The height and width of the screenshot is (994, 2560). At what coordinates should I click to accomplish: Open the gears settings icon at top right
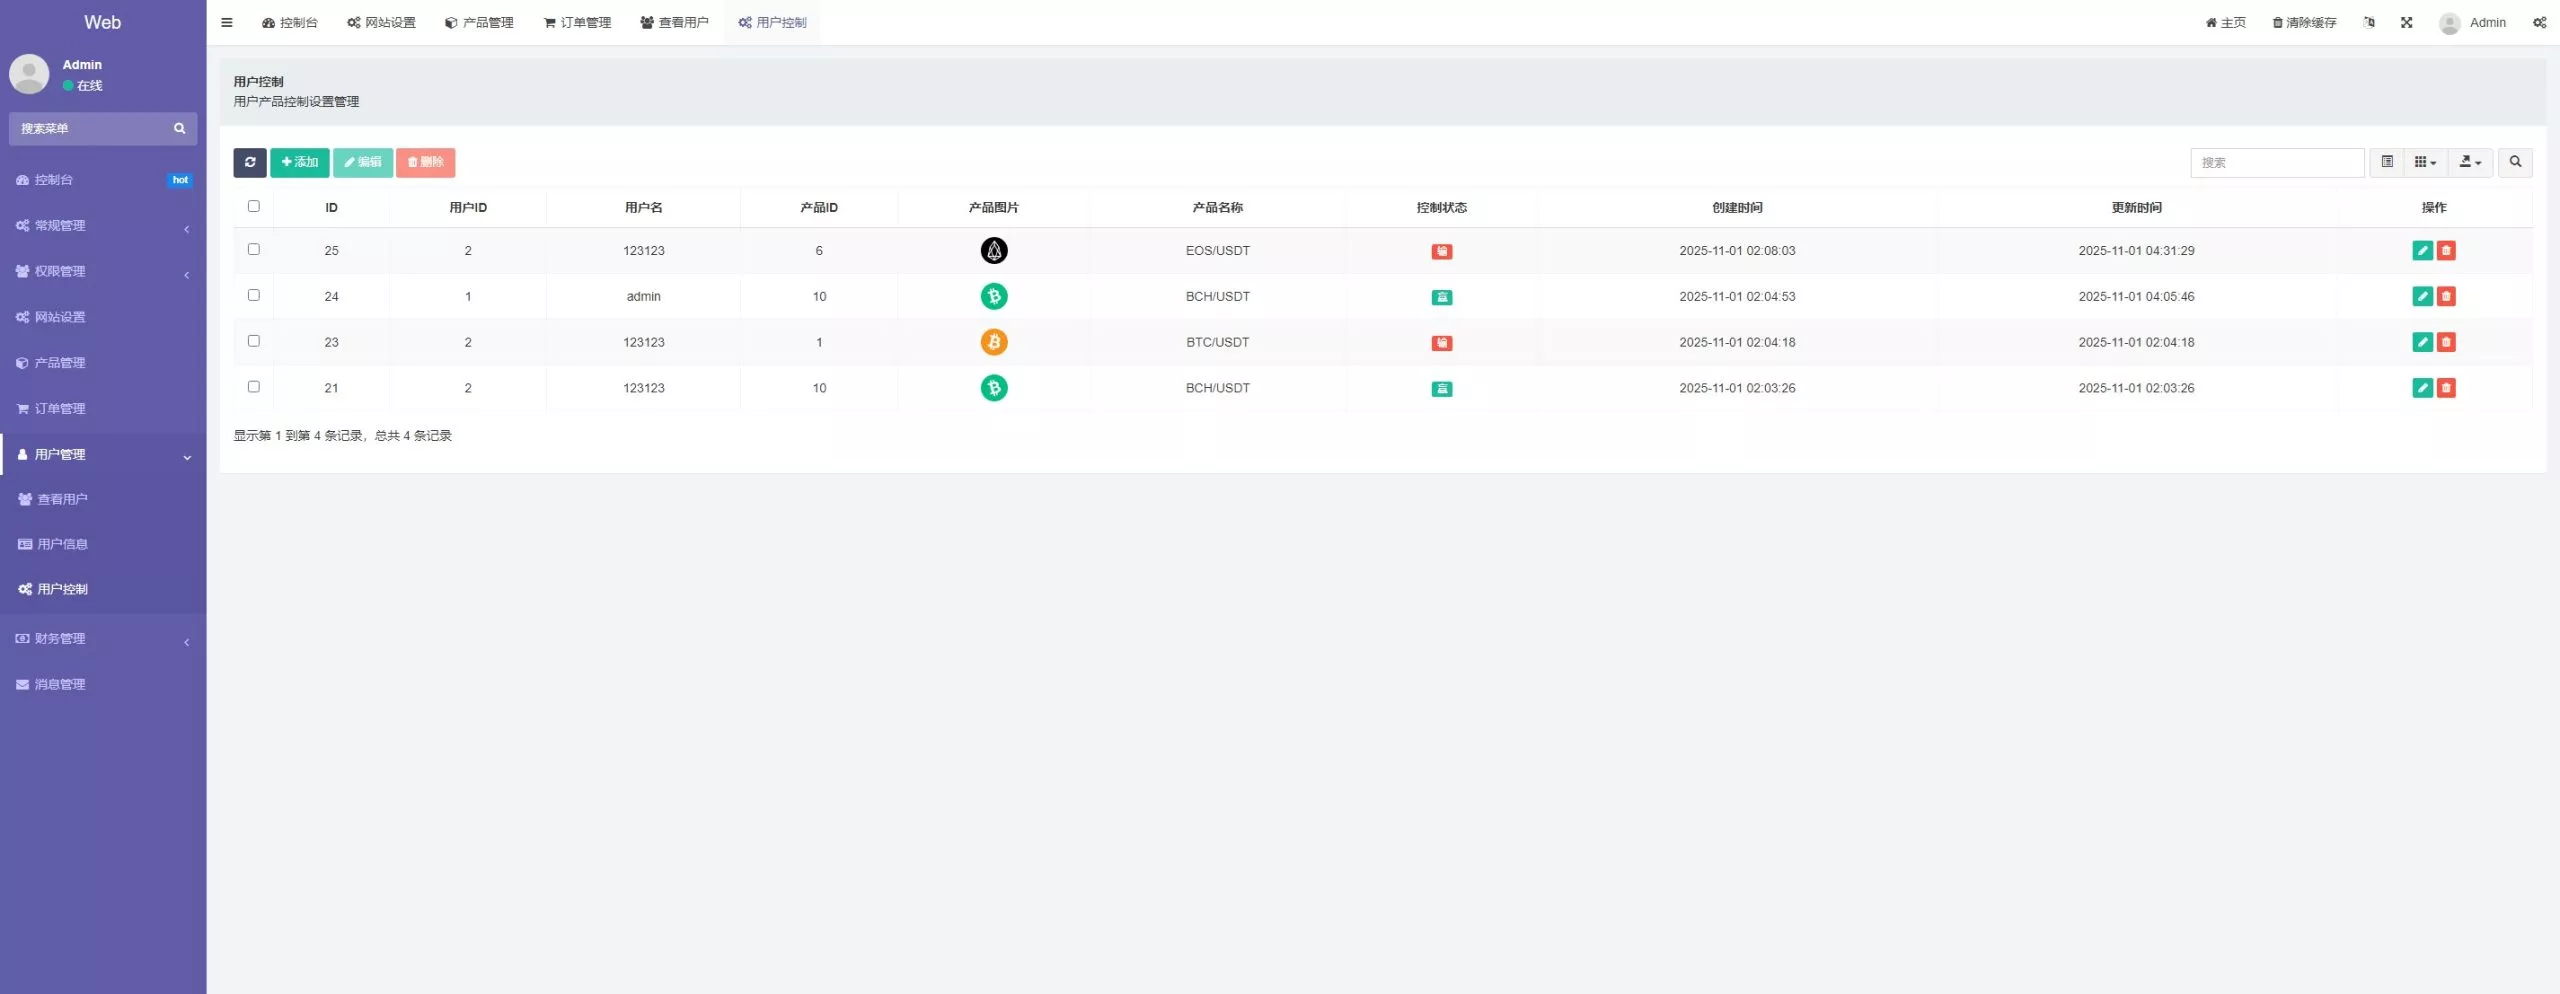tap(2539, 22)
